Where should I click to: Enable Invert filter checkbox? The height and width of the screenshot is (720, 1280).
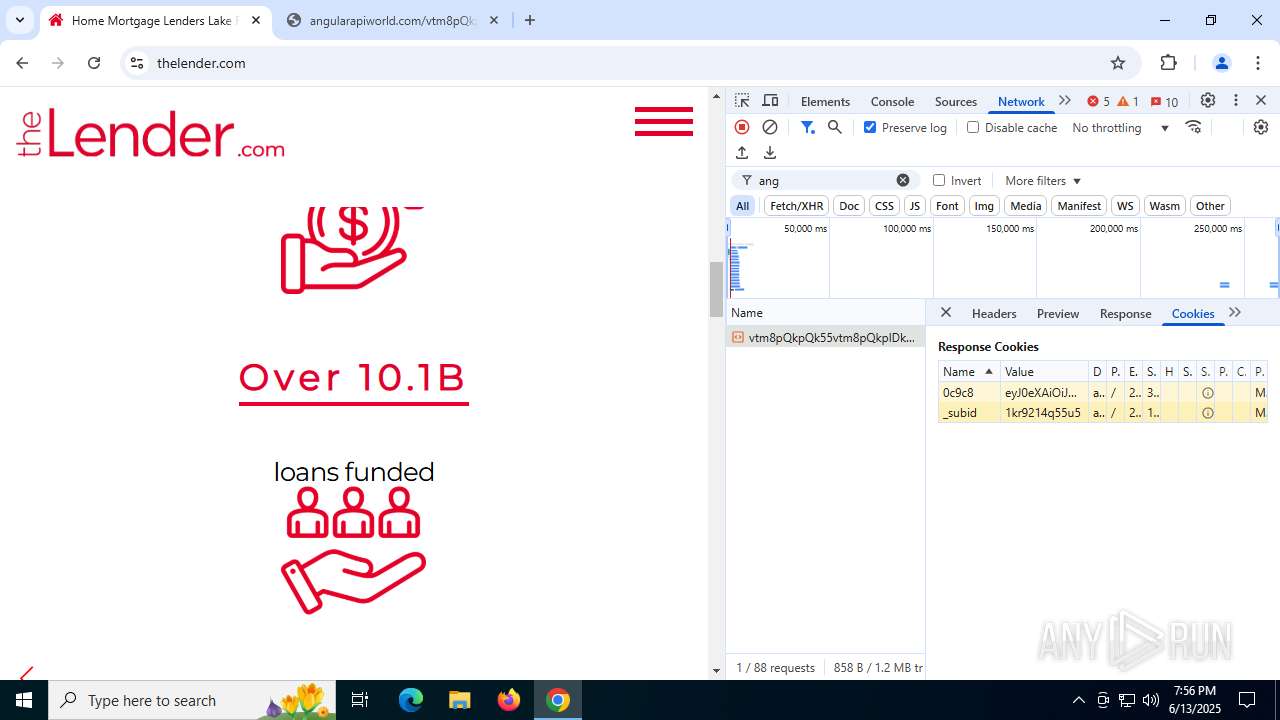click(939, 180)
